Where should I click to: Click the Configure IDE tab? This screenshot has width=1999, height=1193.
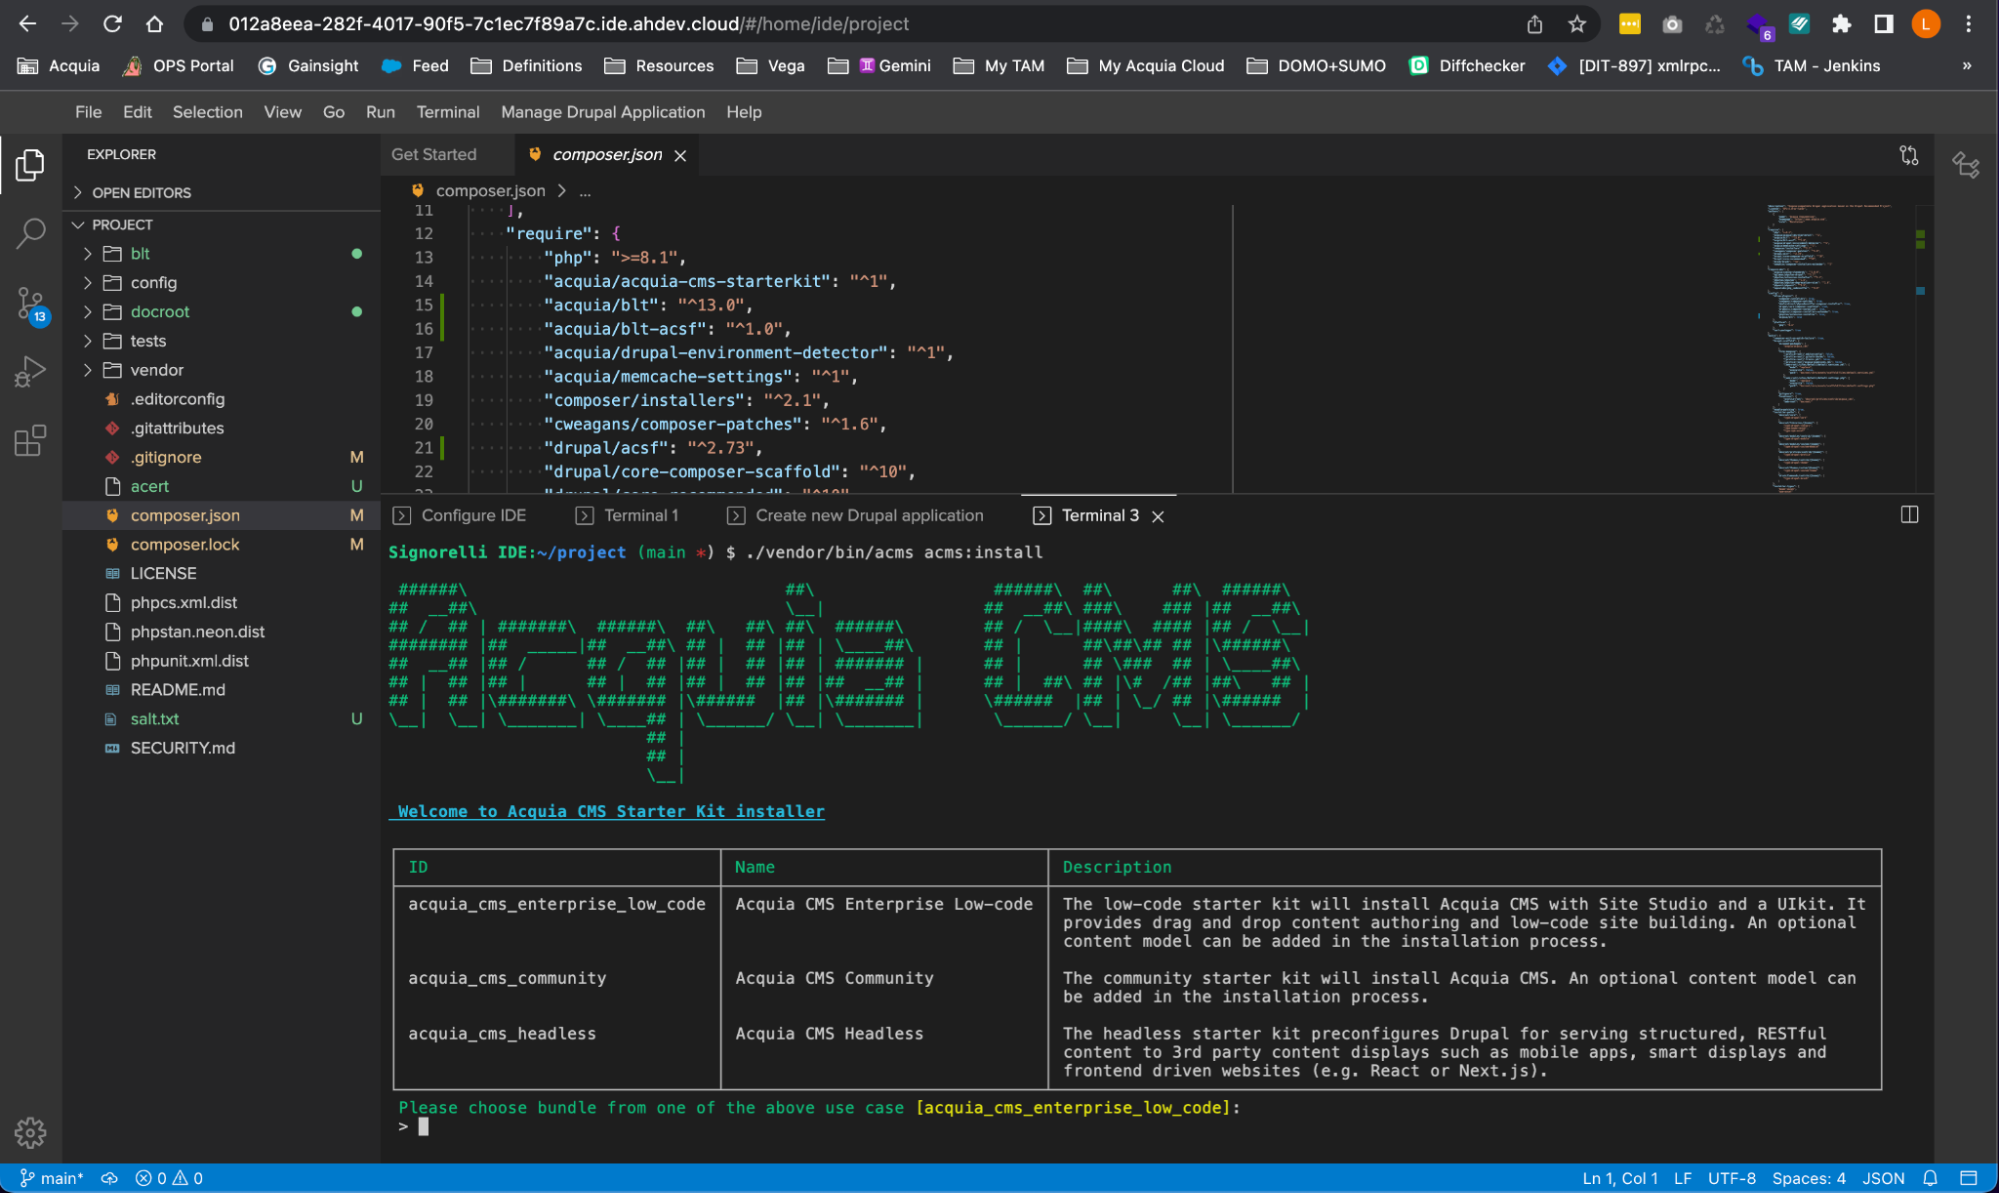pyautogui.click(x=459, y=514)
